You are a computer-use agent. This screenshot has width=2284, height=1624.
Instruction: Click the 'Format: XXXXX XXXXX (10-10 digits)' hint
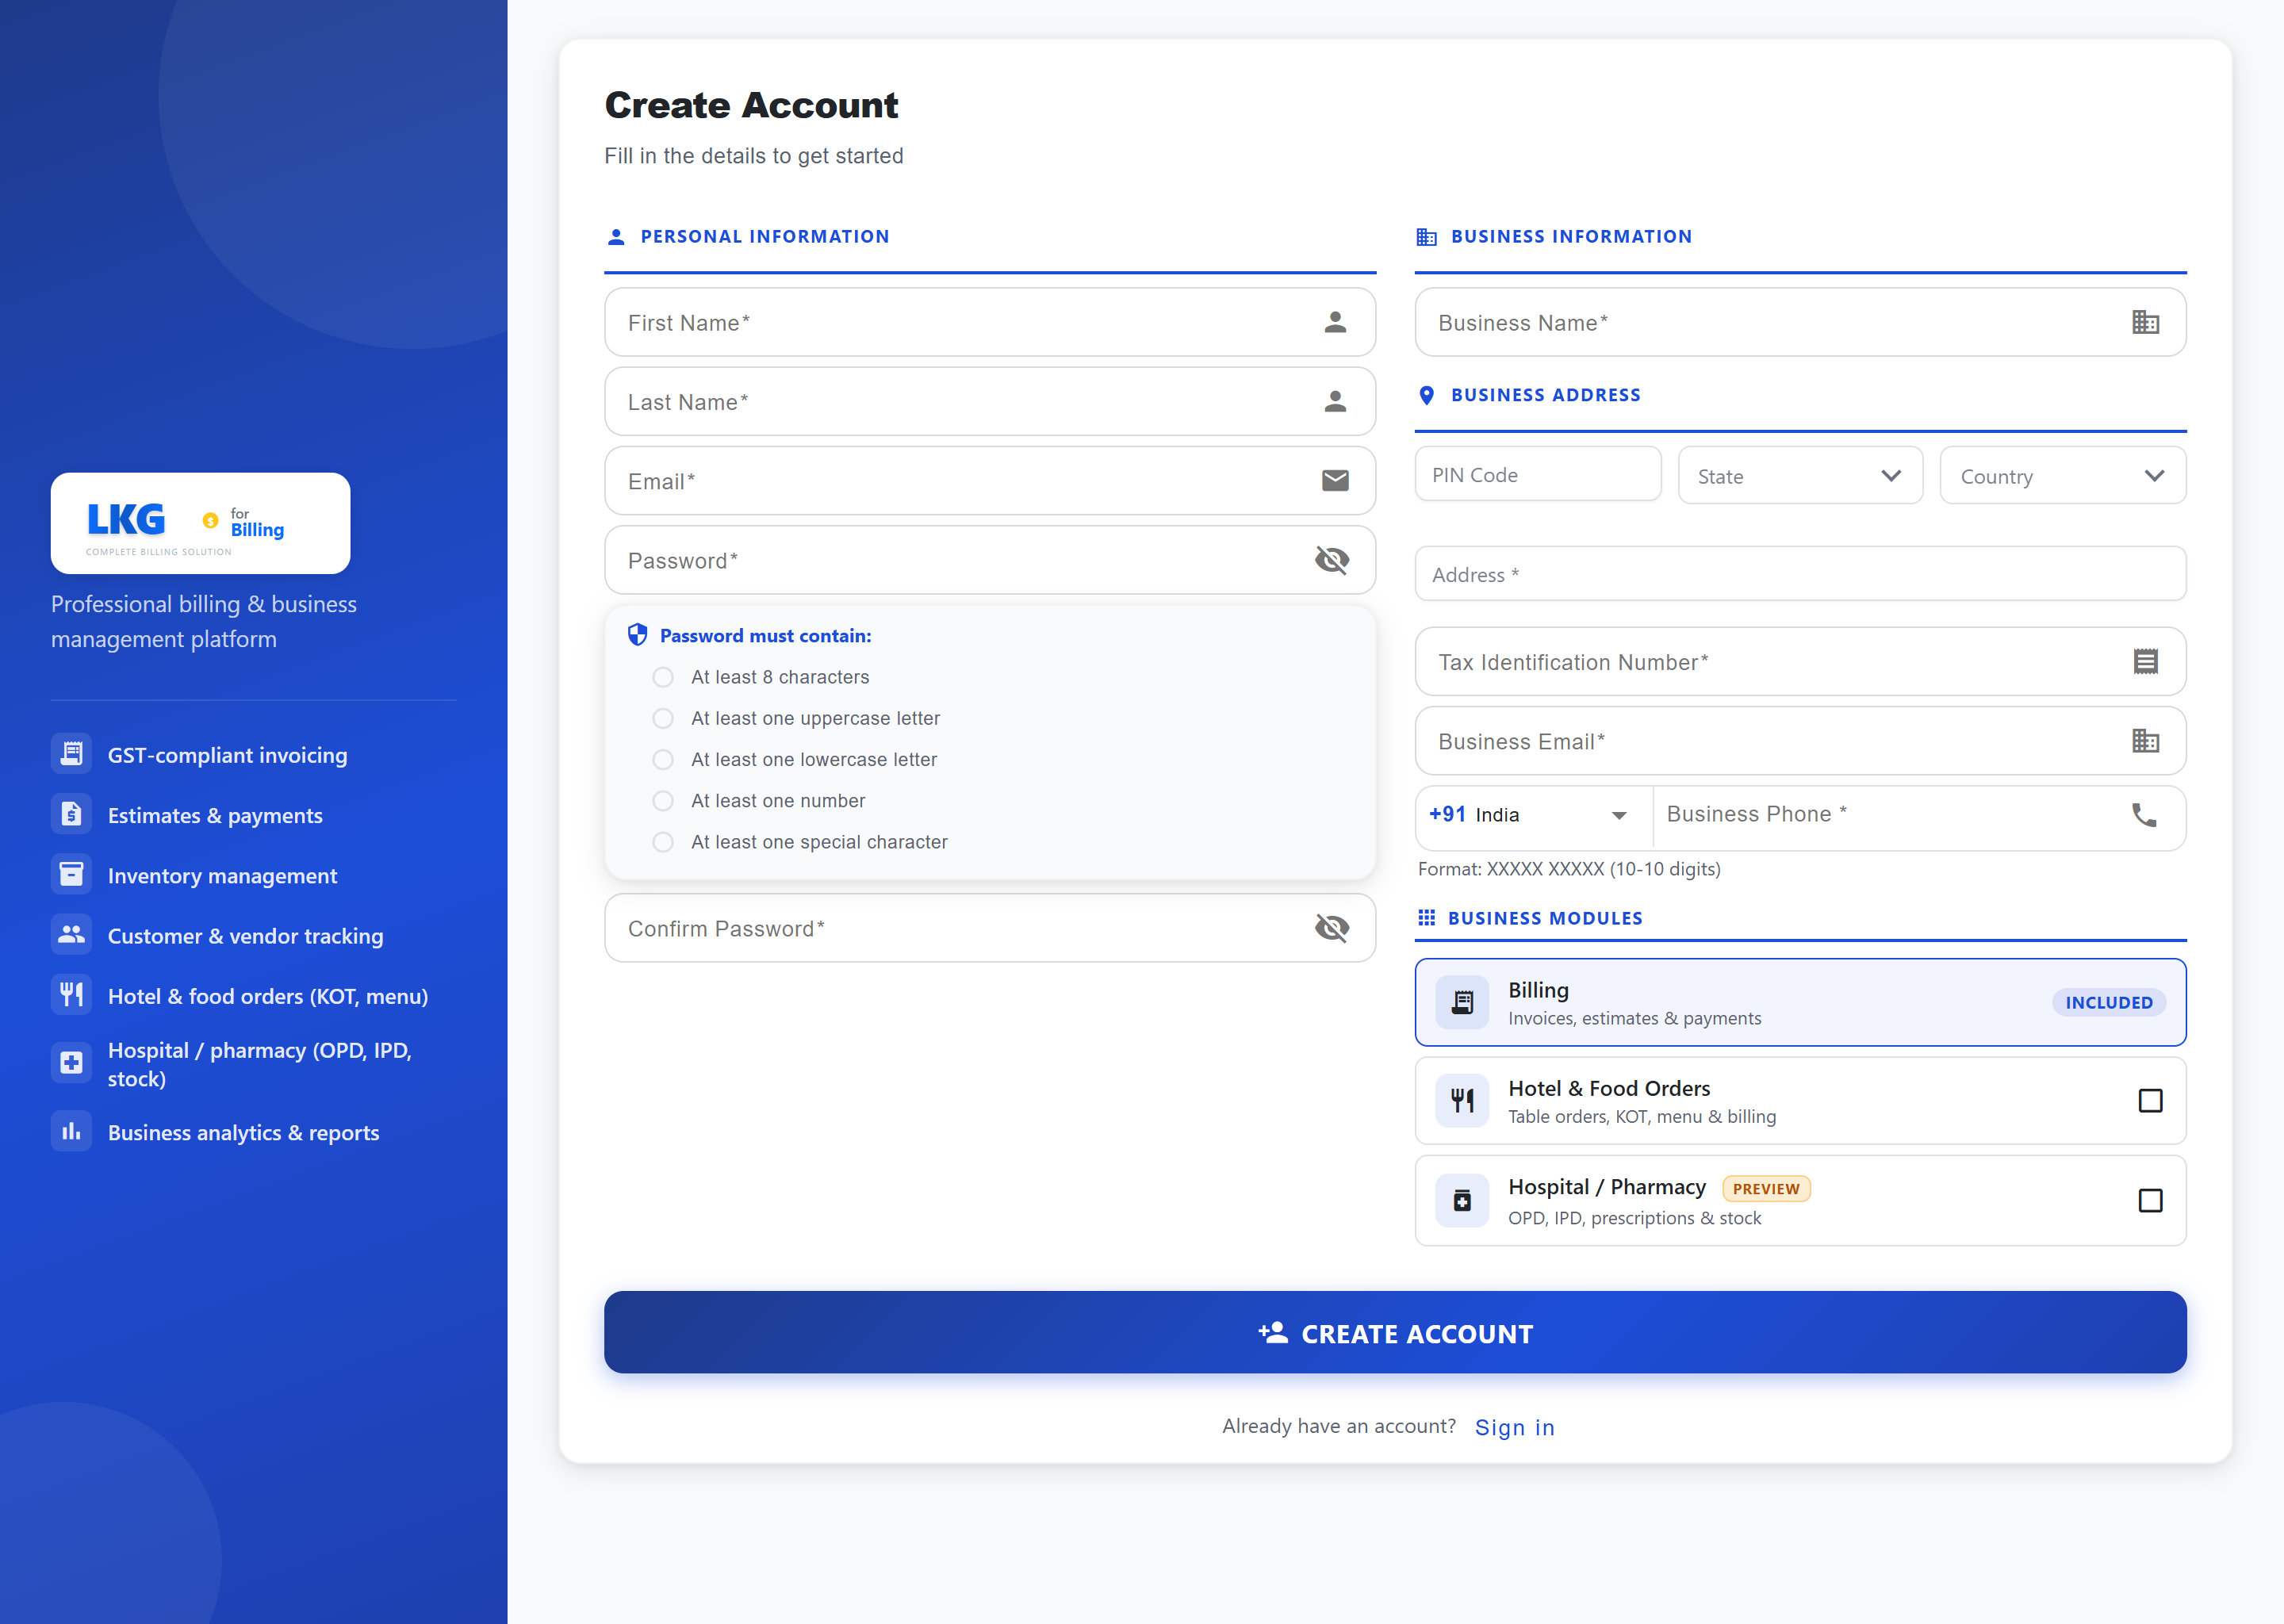pos(1569,869)
